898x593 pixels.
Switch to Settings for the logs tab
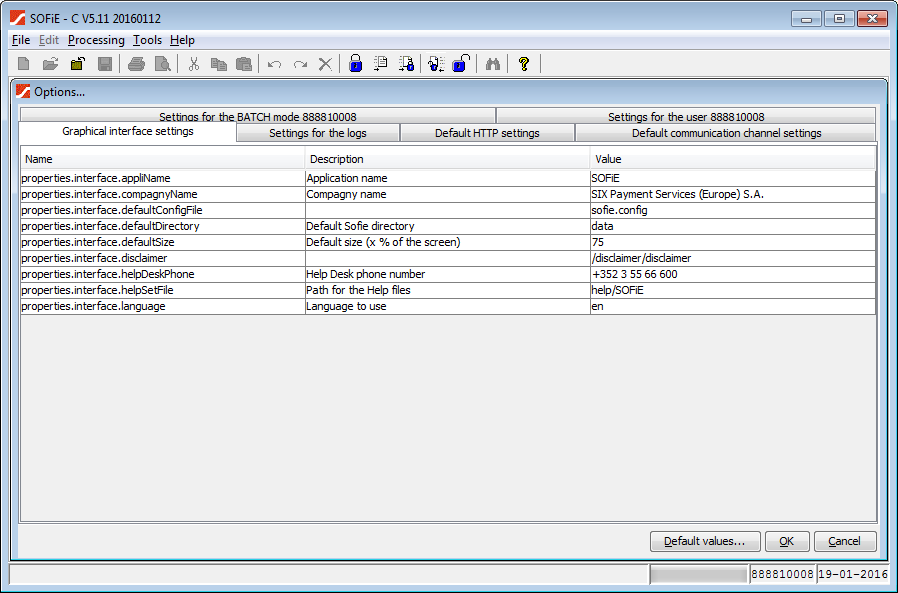(x=318, y=133)
